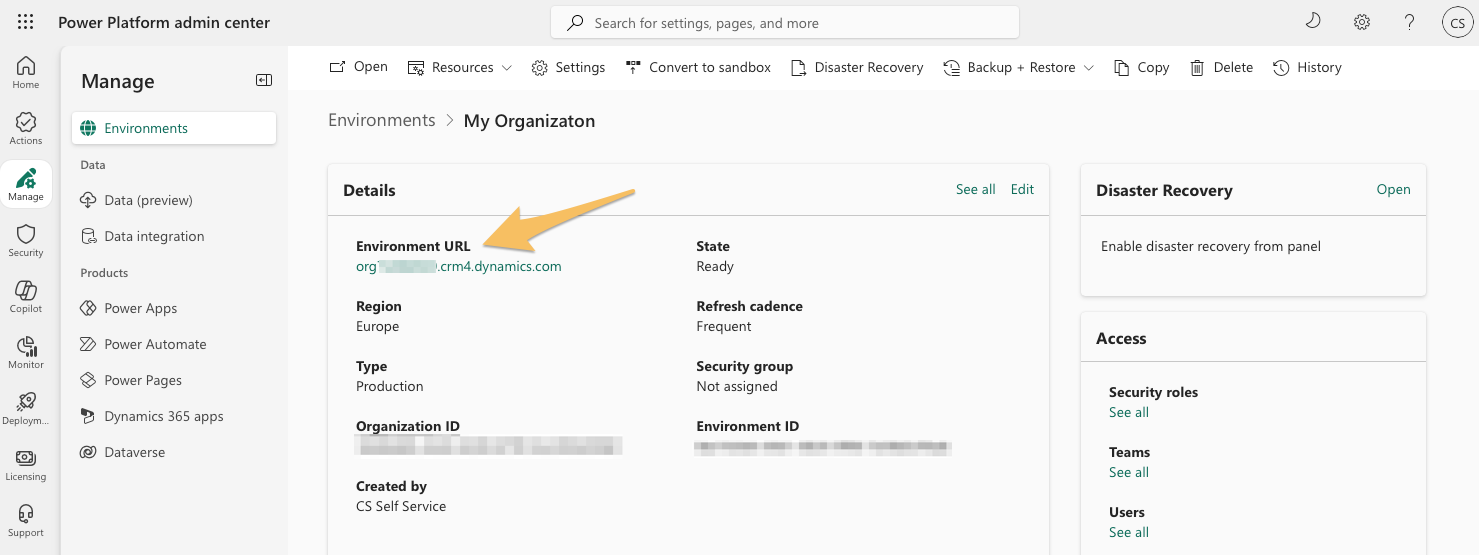Click Convert to sandbox in toolbar
Viewport: 1479px width, 555px height.
[698, 67]
